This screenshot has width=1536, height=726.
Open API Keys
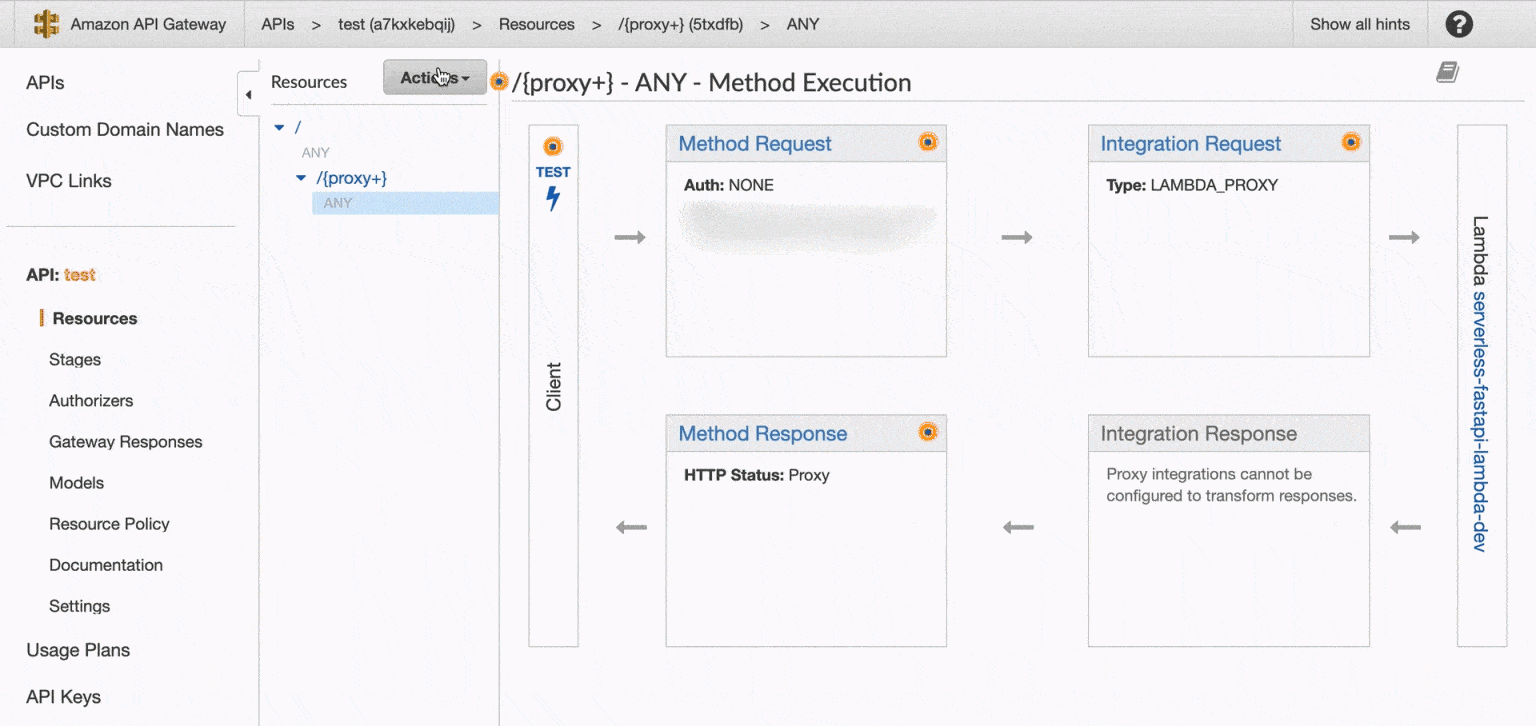click(x=63, y=697)
